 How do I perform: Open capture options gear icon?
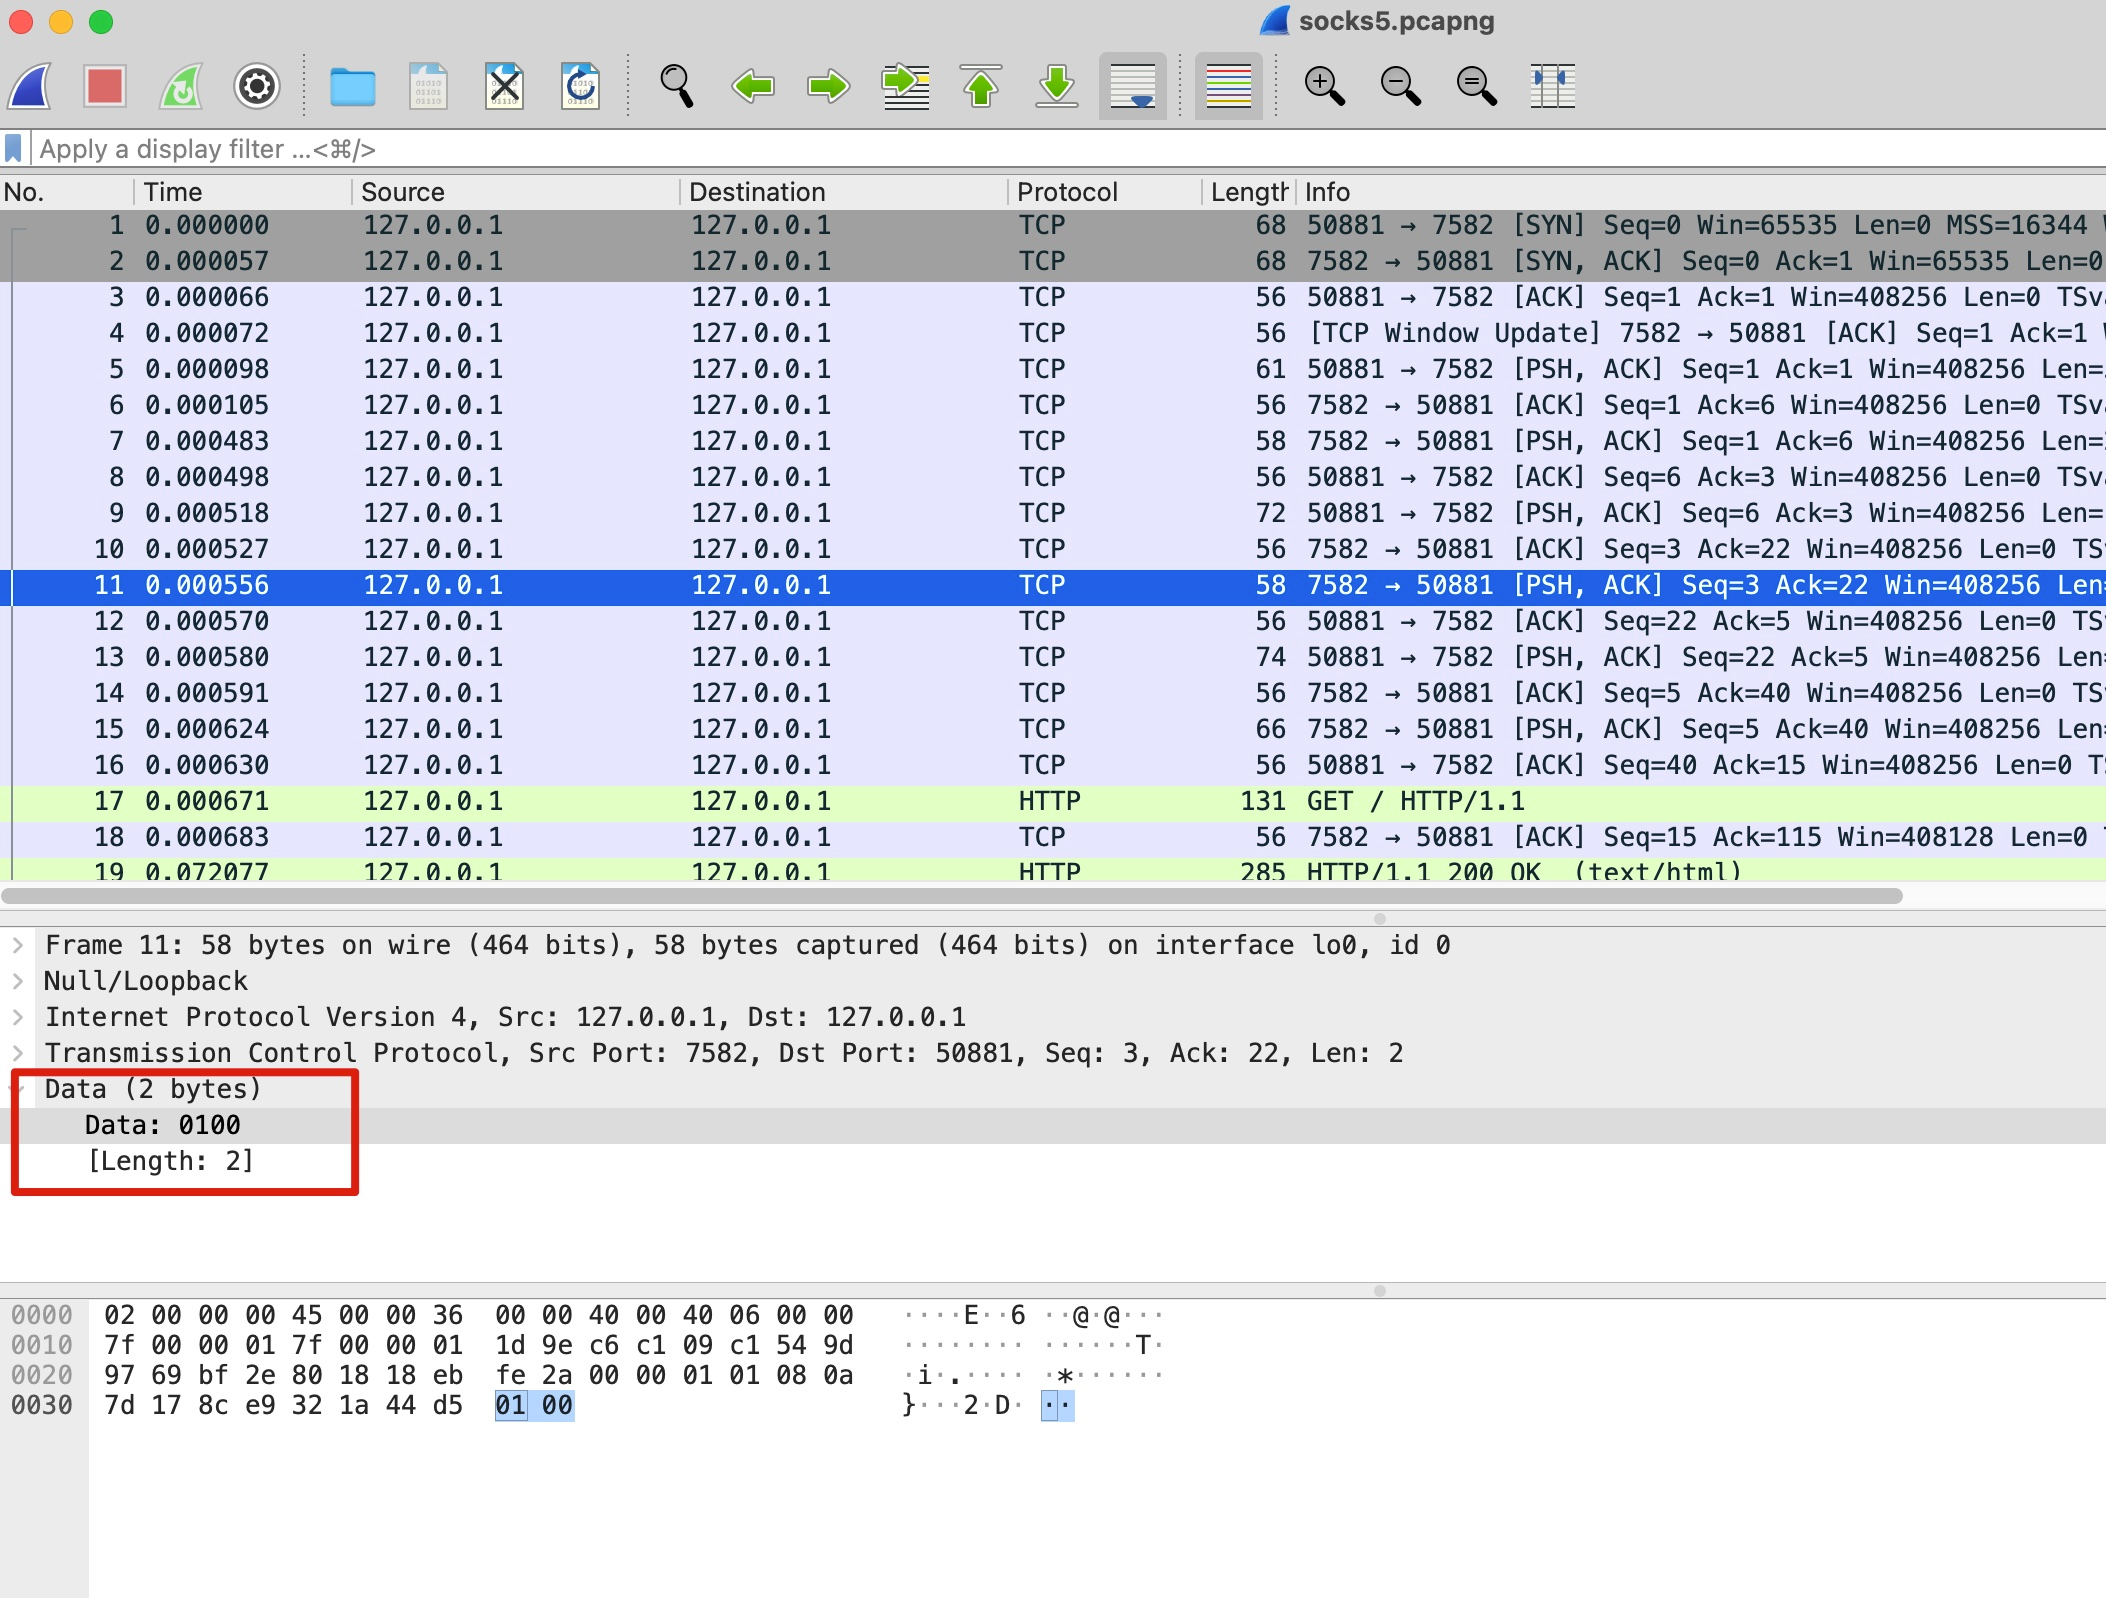pos(256,87)
